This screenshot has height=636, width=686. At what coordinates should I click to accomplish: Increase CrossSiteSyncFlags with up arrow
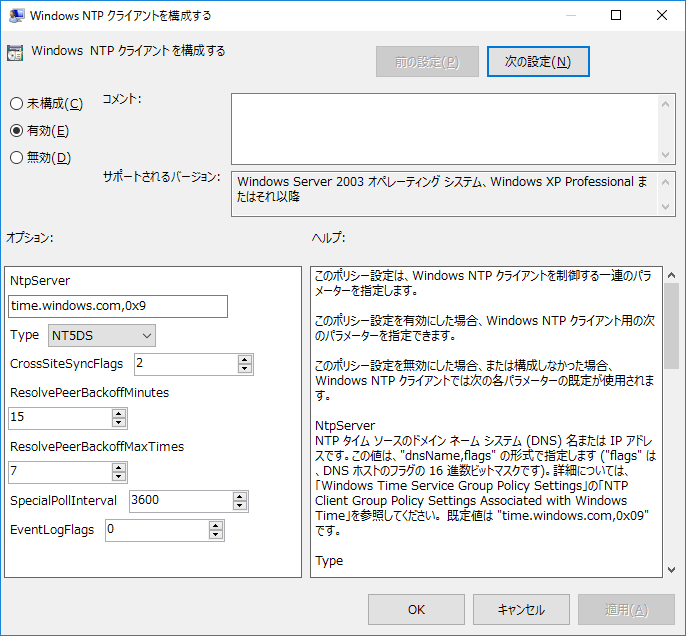[245, 360]
